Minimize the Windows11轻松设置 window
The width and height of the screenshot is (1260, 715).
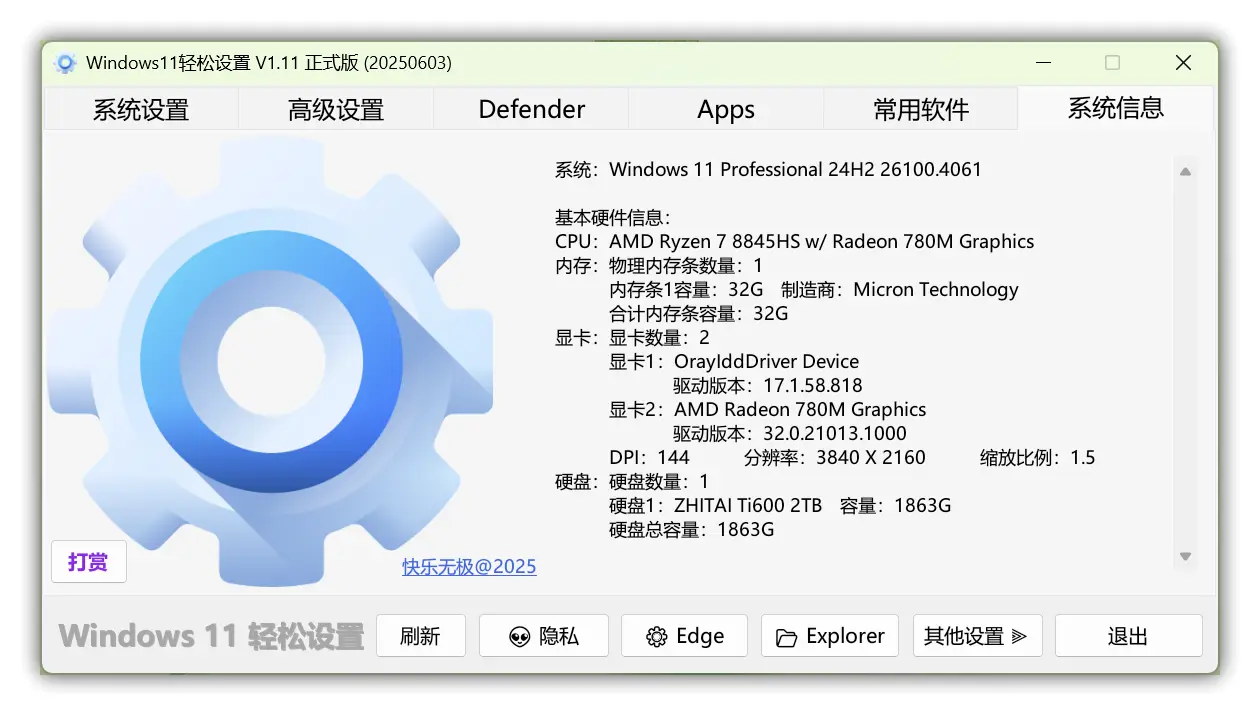pos(1043,63)
